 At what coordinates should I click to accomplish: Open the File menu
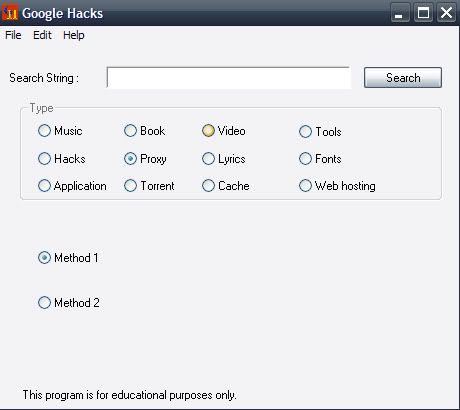(13, 35)
